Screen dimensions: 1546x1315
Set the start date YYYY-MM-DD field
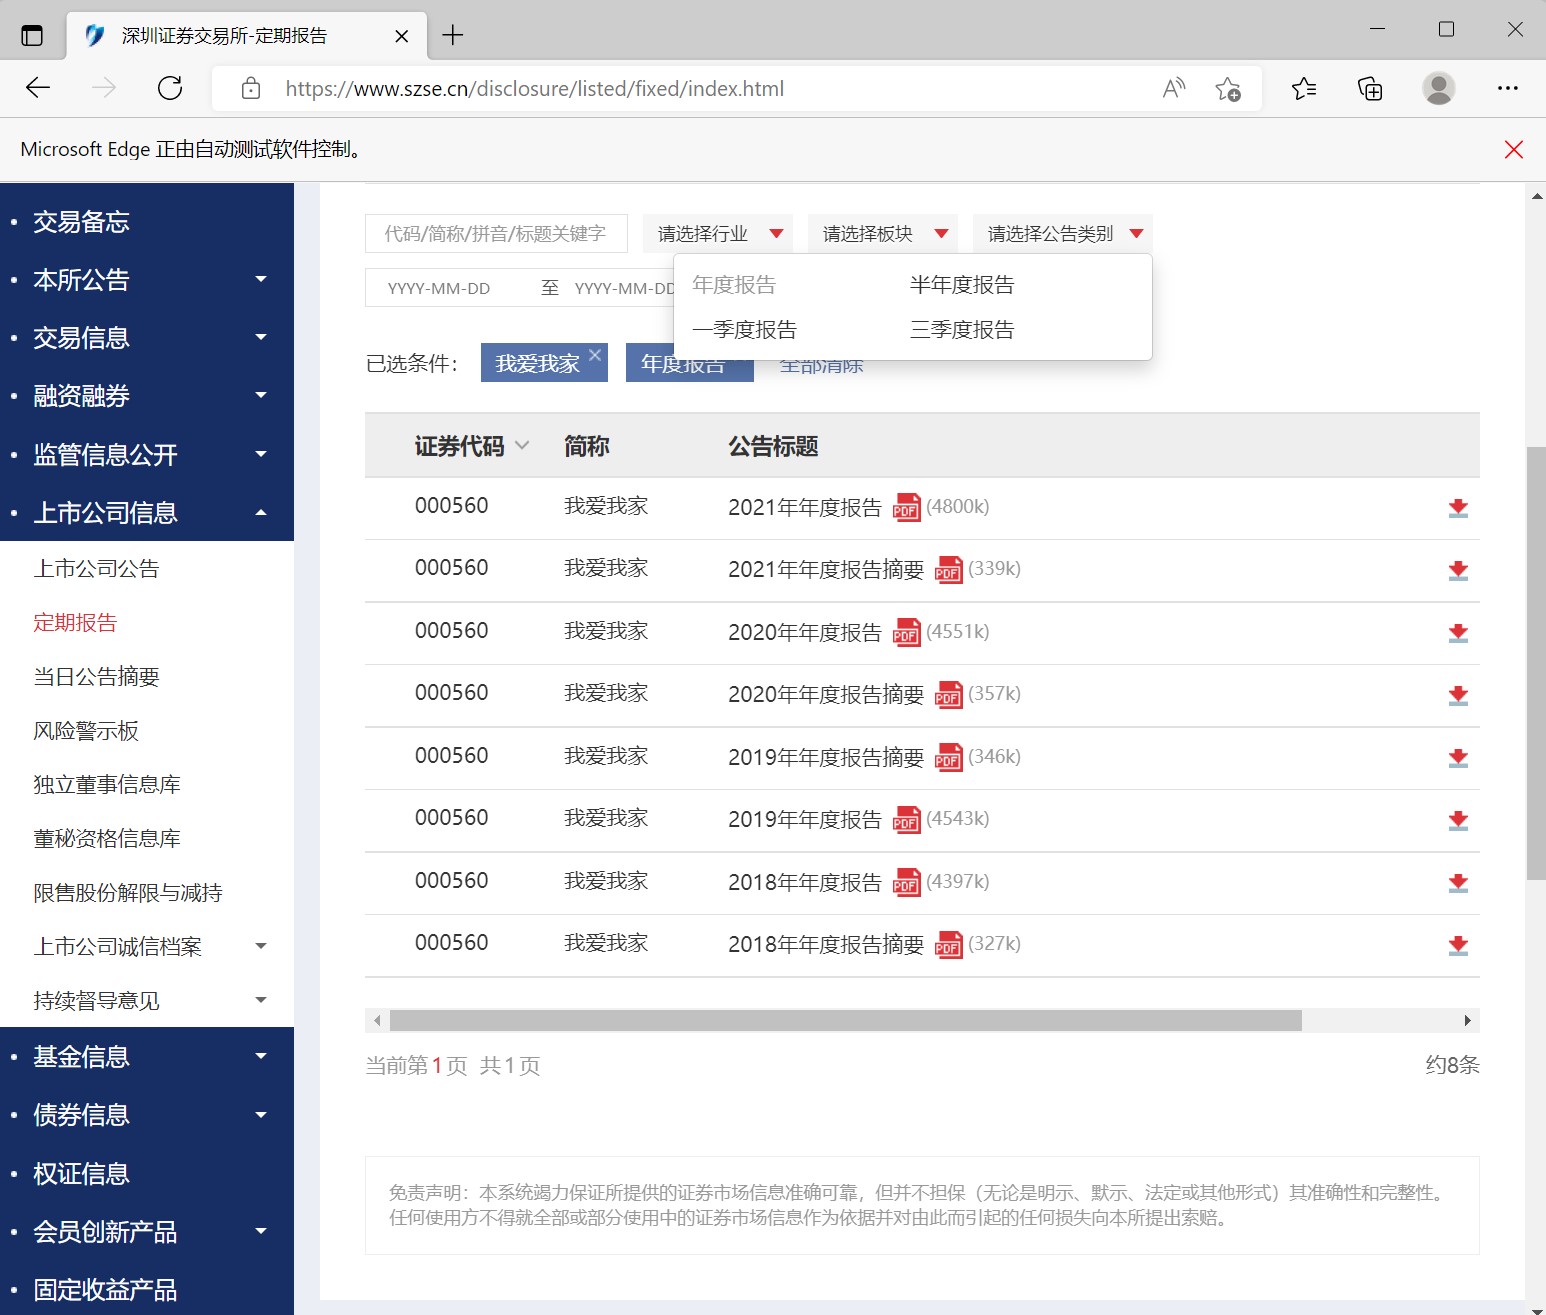439,288
